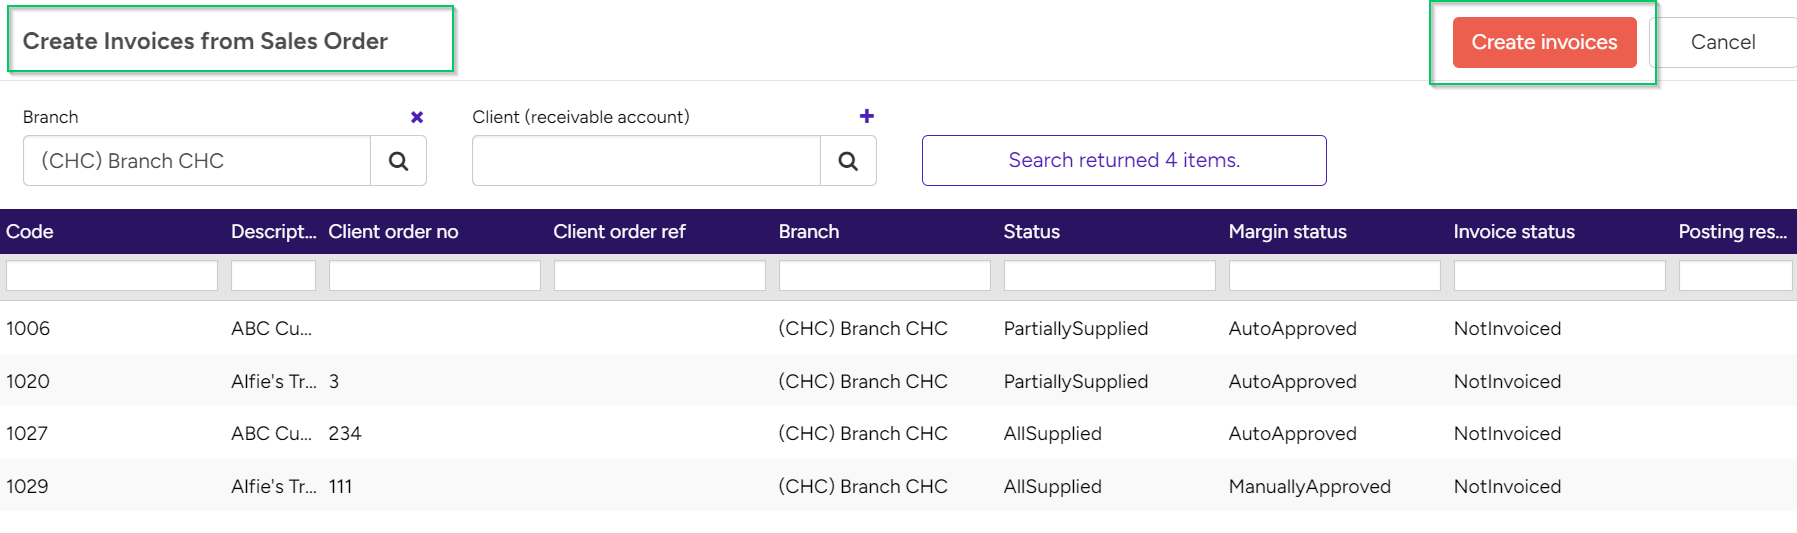Click the Posting result filter box

click(x=1736, y=275)
